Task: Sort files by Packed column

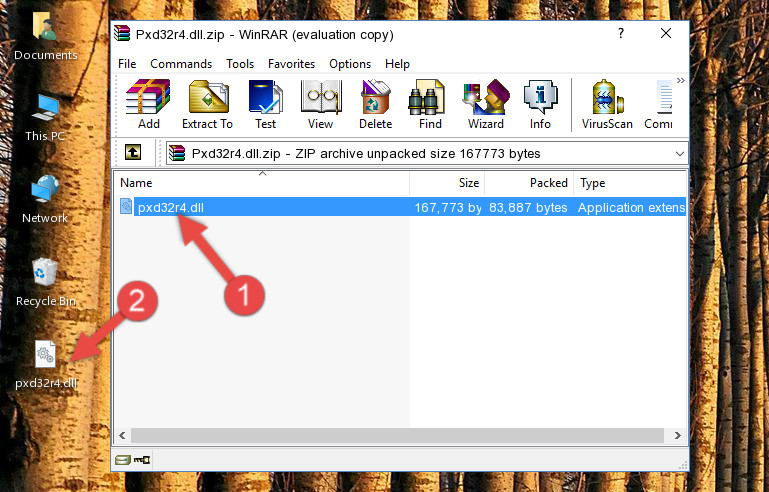Action: (x=529, y=183)
